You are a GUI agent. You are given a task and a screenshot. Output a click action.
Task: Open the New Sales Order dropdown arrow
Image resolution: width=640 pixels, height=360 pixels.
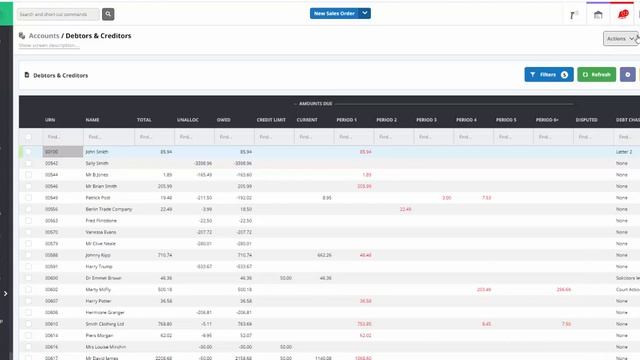pos(365,13)
